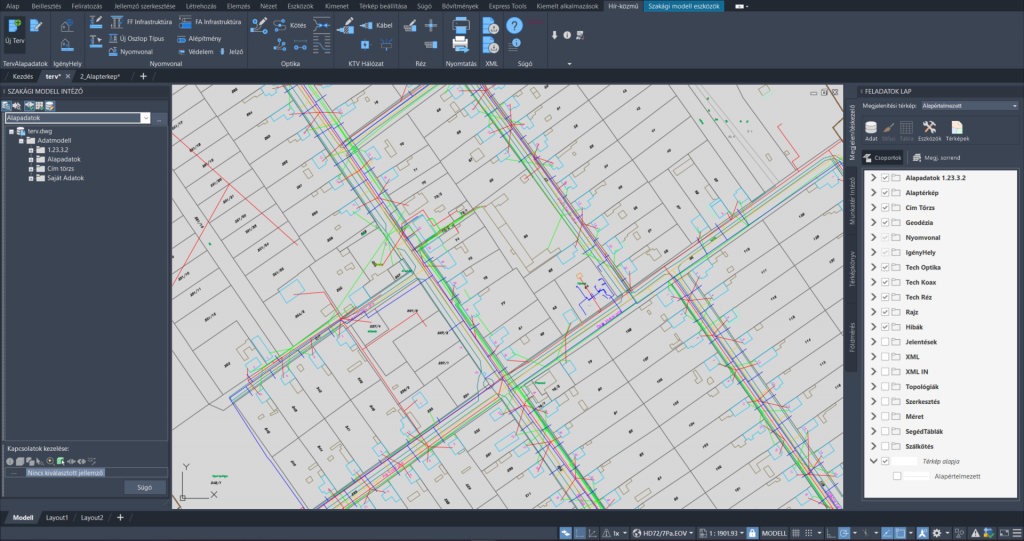Expand the Rajz layer group
Screen dimensions: 1024x541
[873, 312]
